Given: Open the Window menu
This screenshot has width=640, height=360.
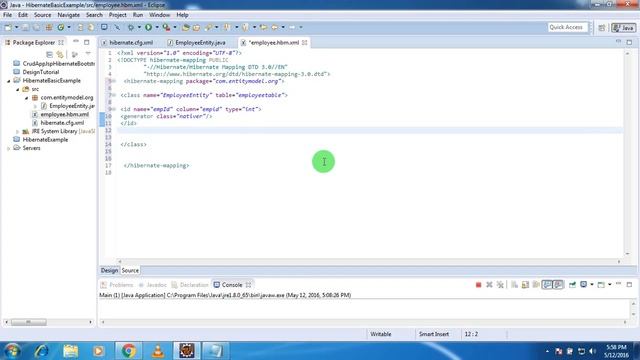Looking at the screenshot, I should [x=159, y=15].
